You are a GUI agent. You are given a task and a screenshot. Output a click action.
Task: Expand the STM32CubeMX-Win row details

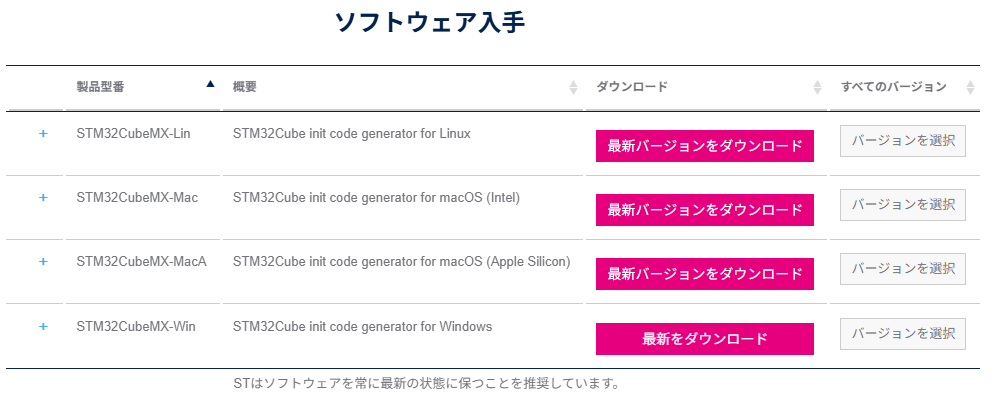click(x=43, y=327)
